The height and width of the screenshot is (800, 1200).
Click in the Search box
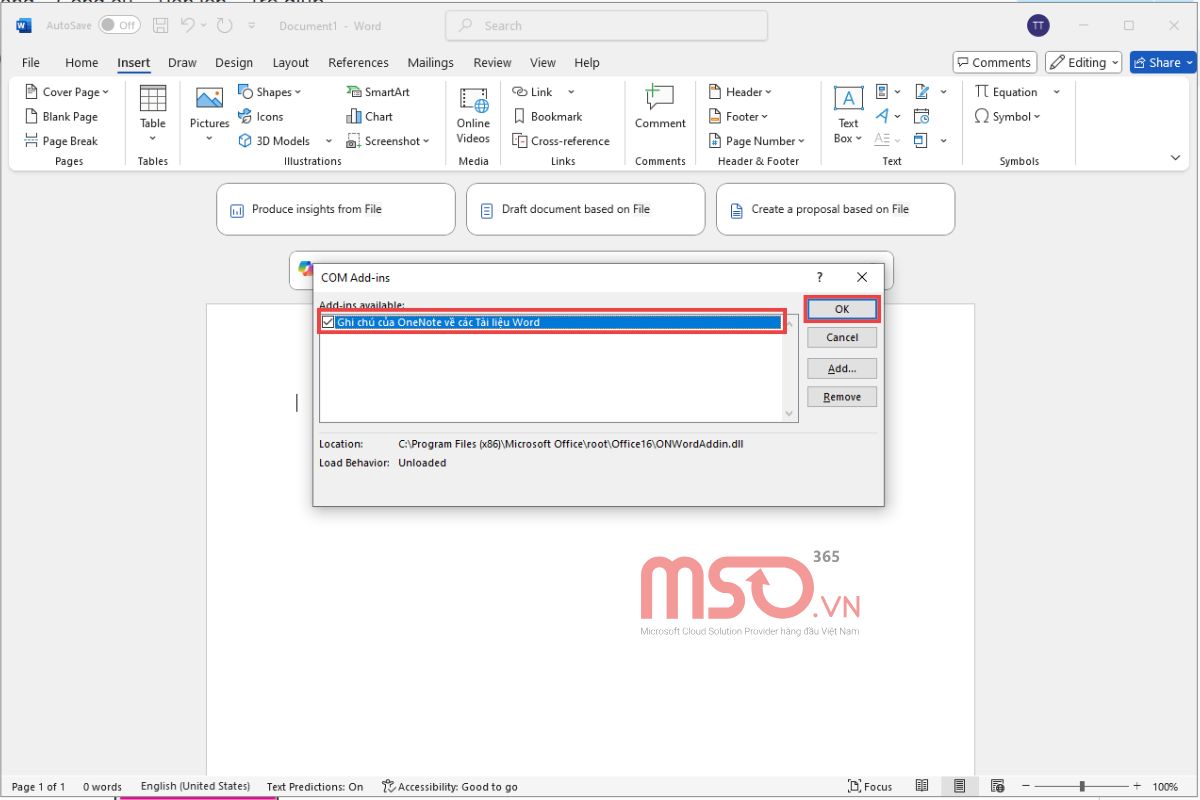click(x=607, y=26)
